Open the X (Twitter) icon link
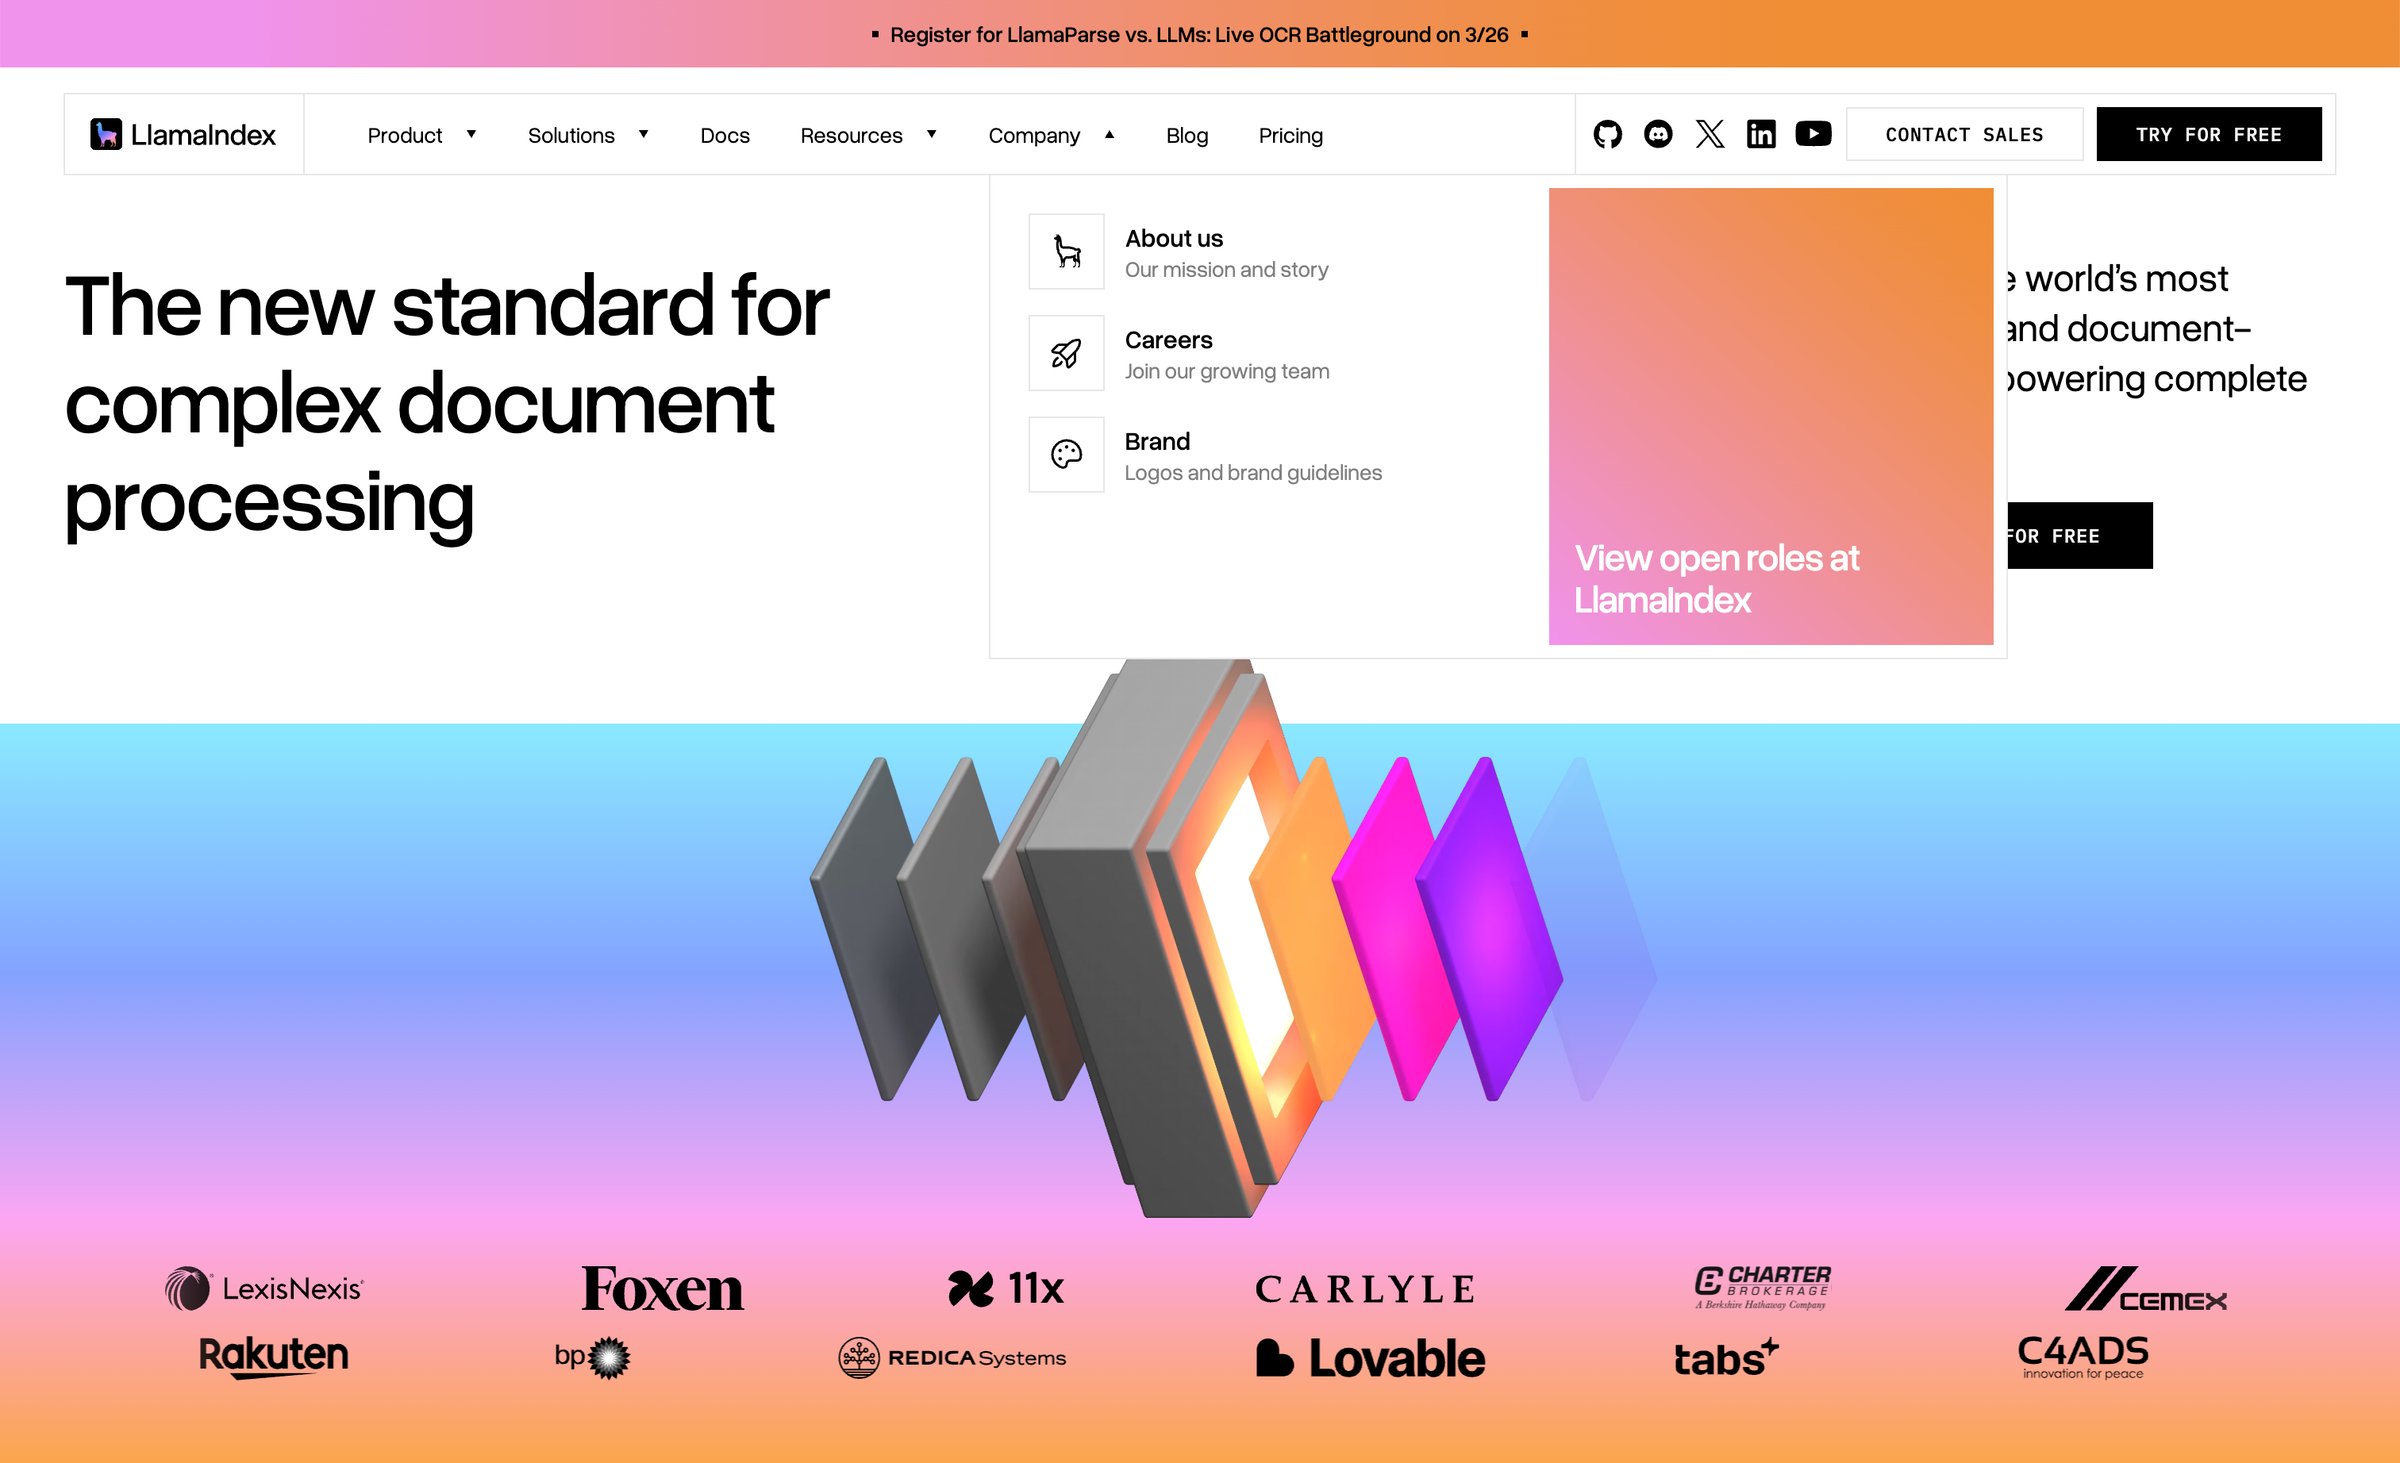 point(1710,134)
